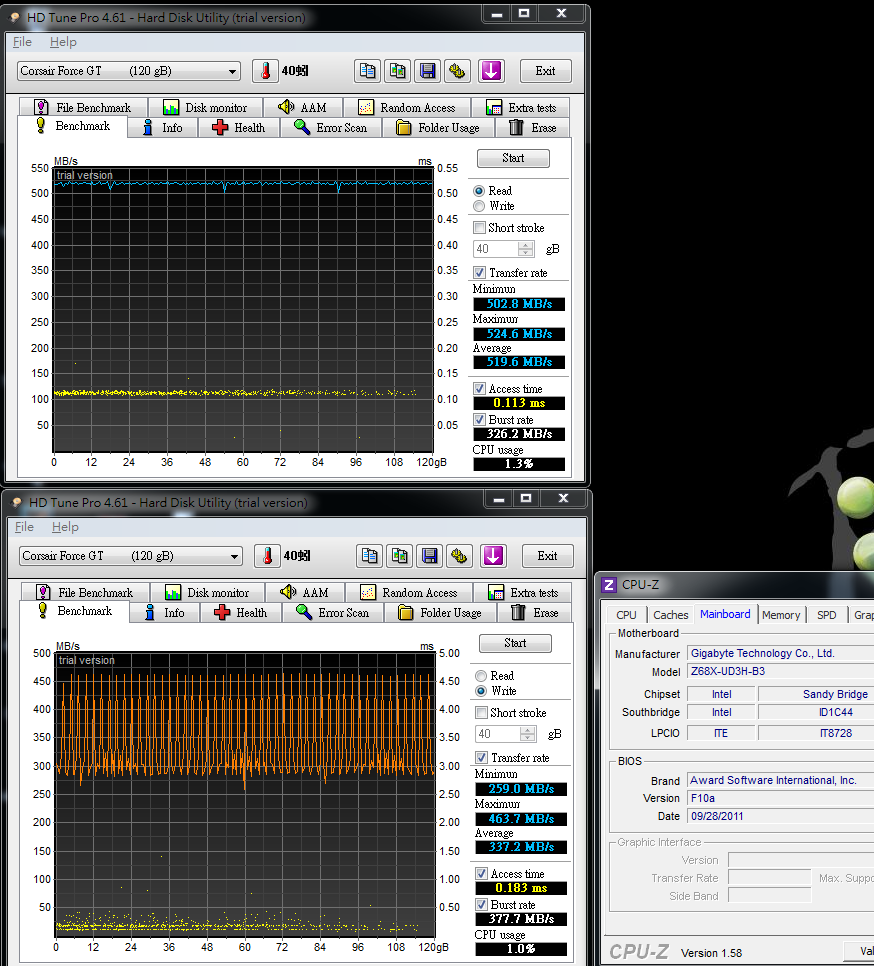The width and height of the screenshot is (874, 966).
Task: Open Random Access tab in lower HD Tune window
Action: tap(408, 592)
